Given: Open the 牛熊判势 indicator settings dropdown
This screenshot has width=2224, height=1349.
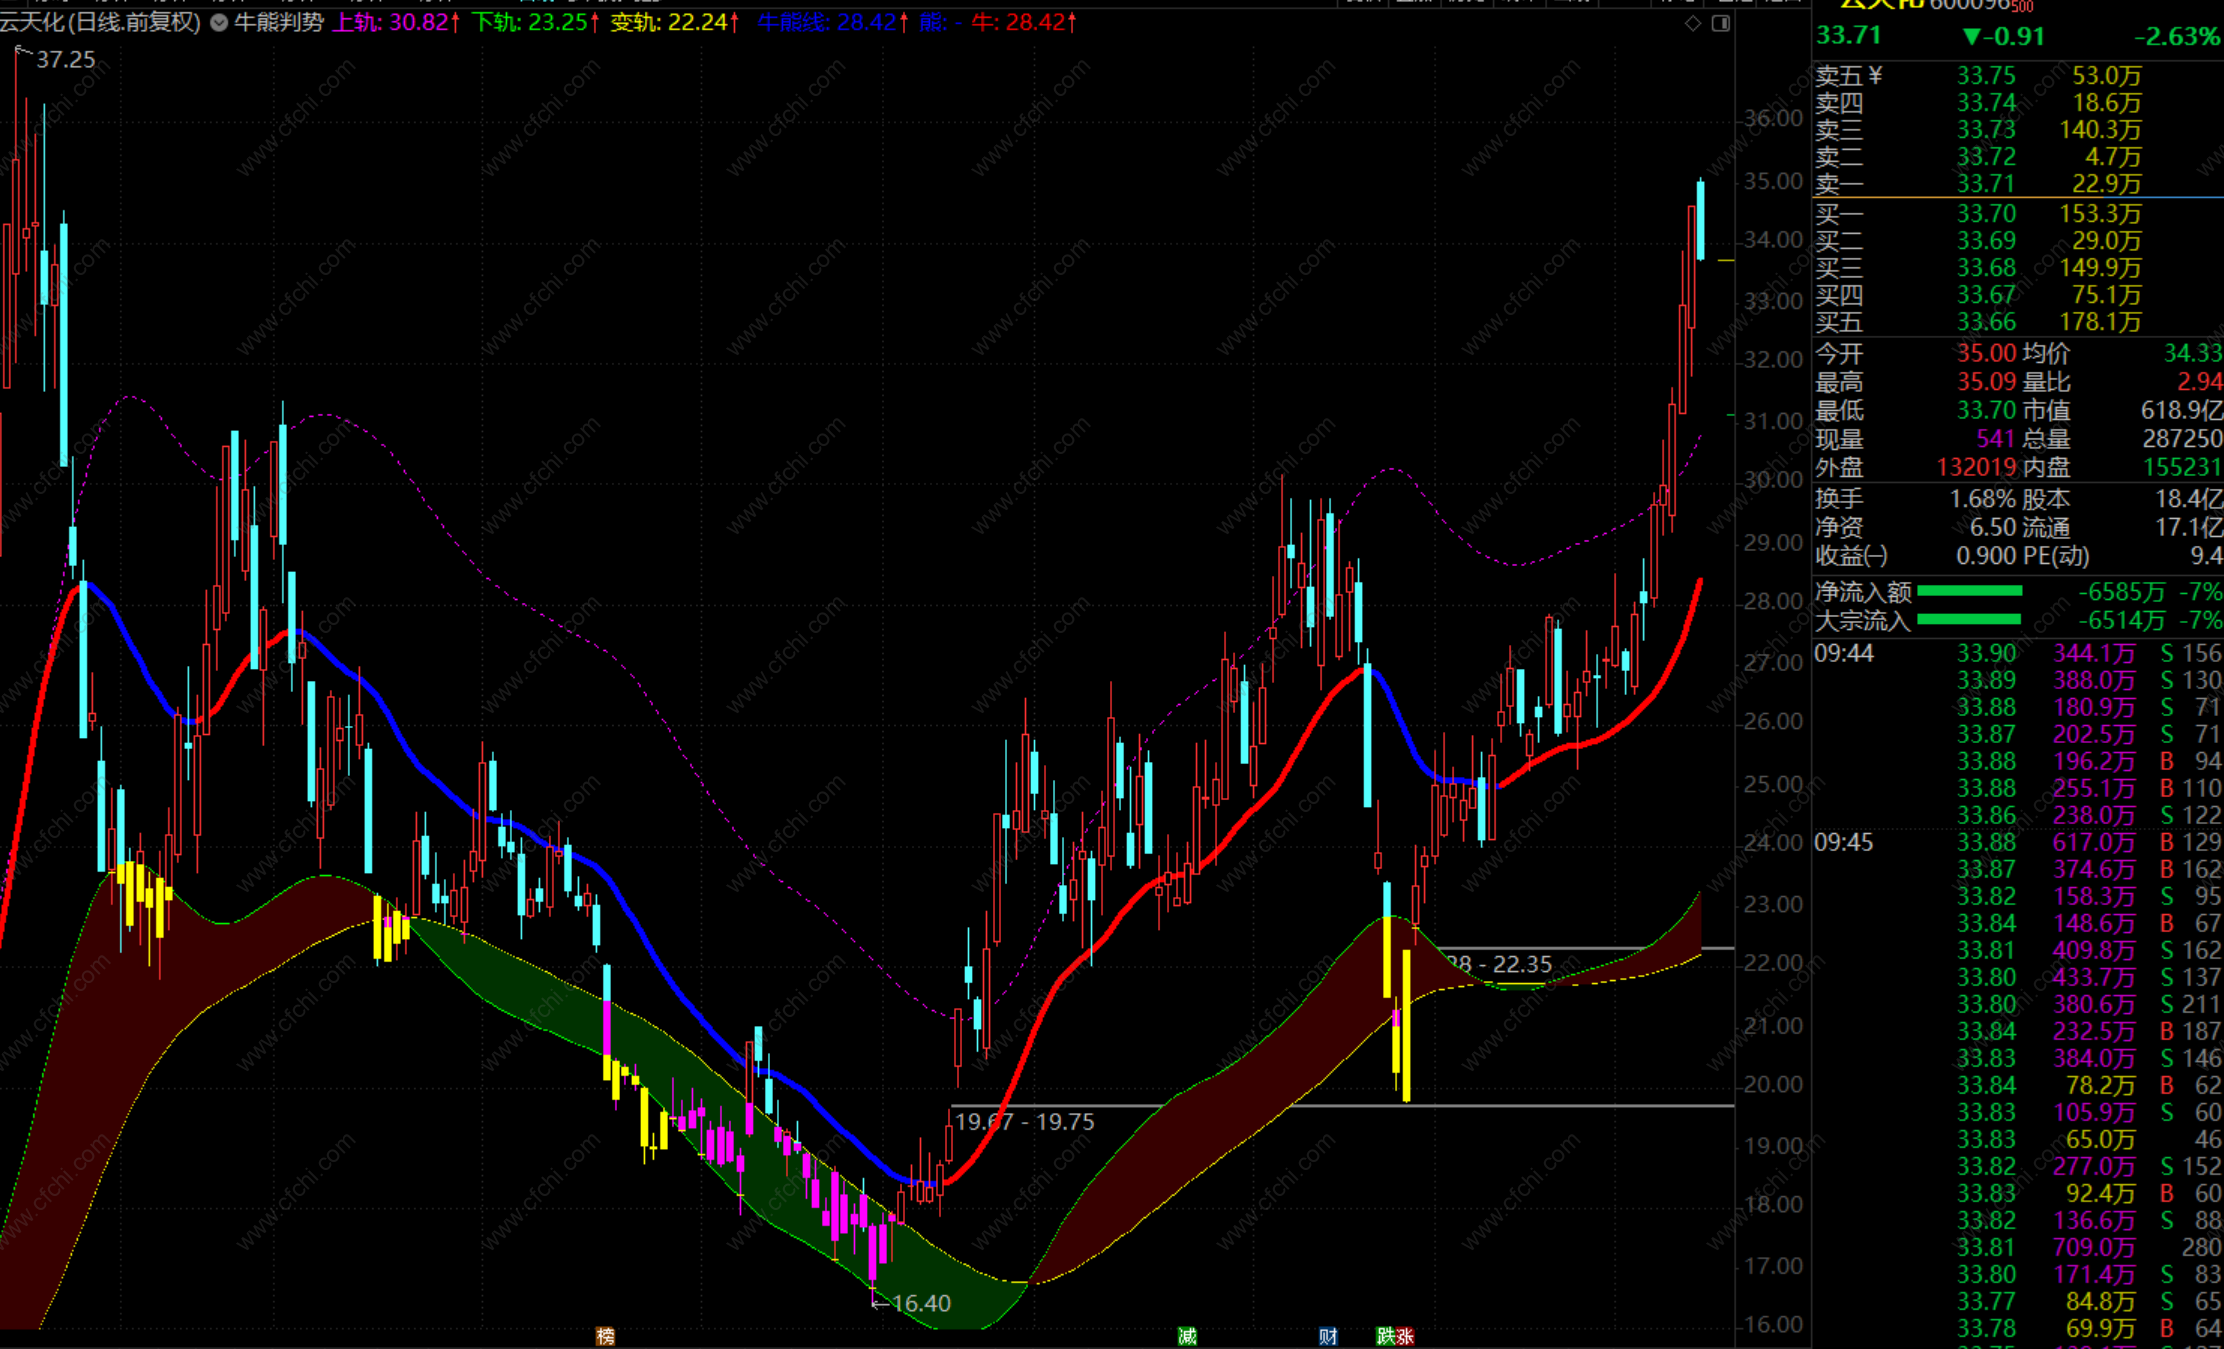Looking at the screenshot, I should (x=219, y=22).
